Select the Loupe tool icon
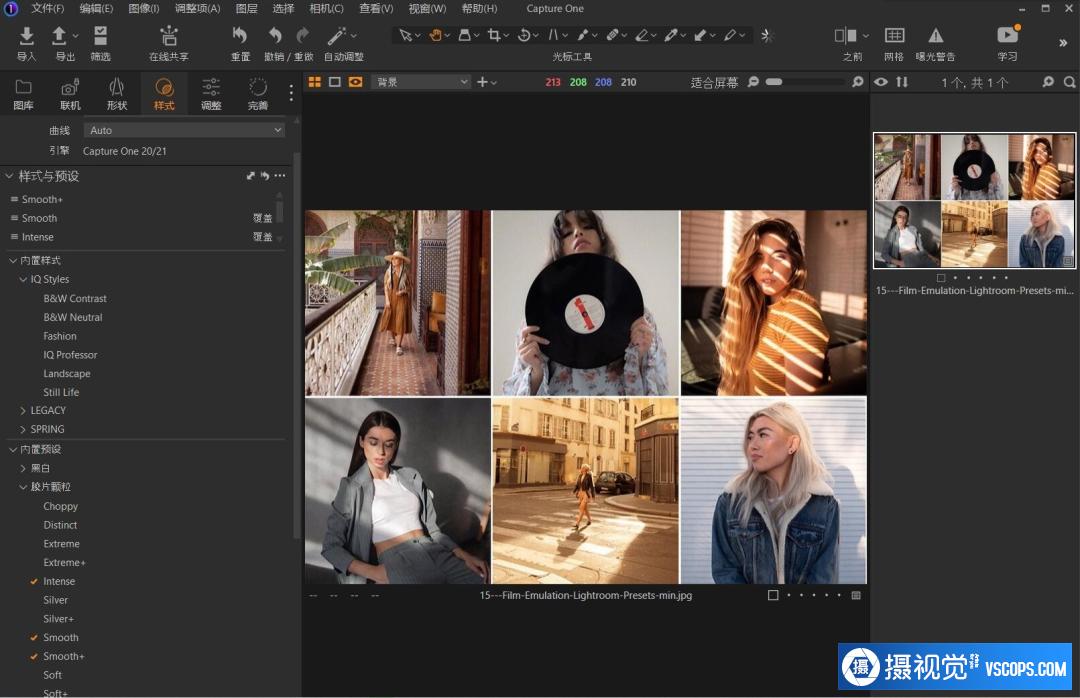The width and height of the screenshot is (1080, 698). 465,35
